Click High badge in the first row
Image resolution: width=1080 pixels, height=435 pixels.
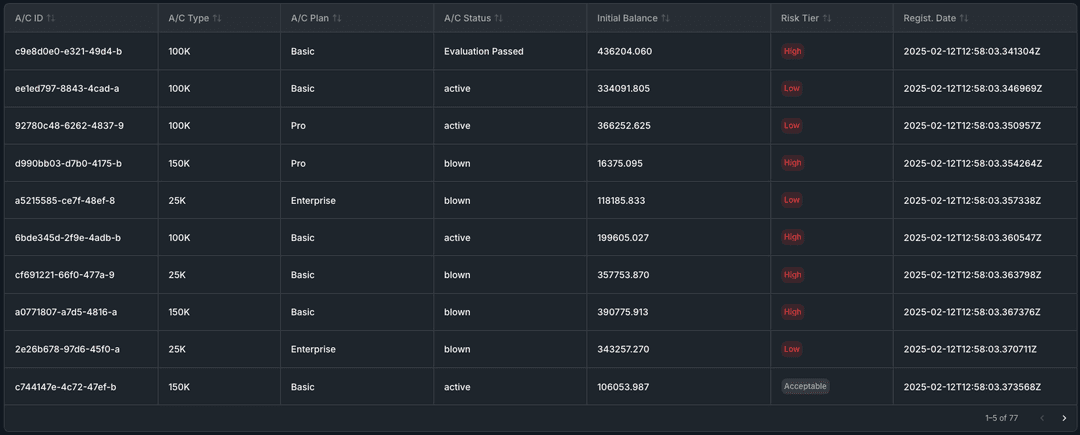pyautogui.click(x=792, y=51)
